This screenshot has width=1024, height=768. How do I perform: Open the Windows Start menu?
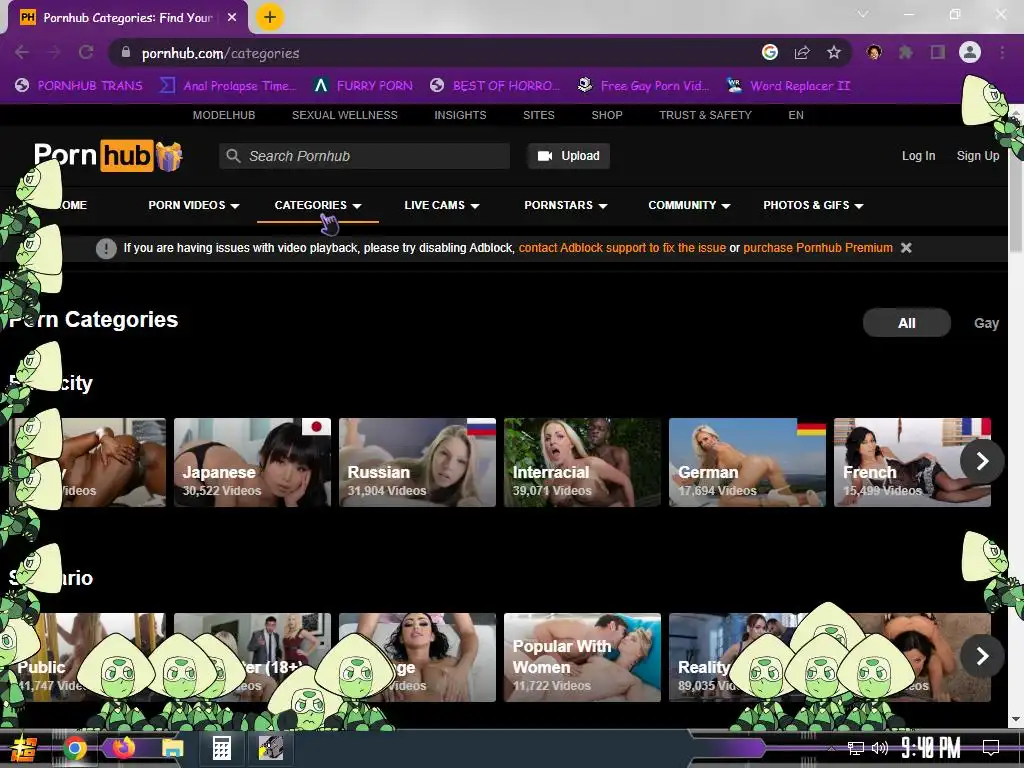coord(24,748)
